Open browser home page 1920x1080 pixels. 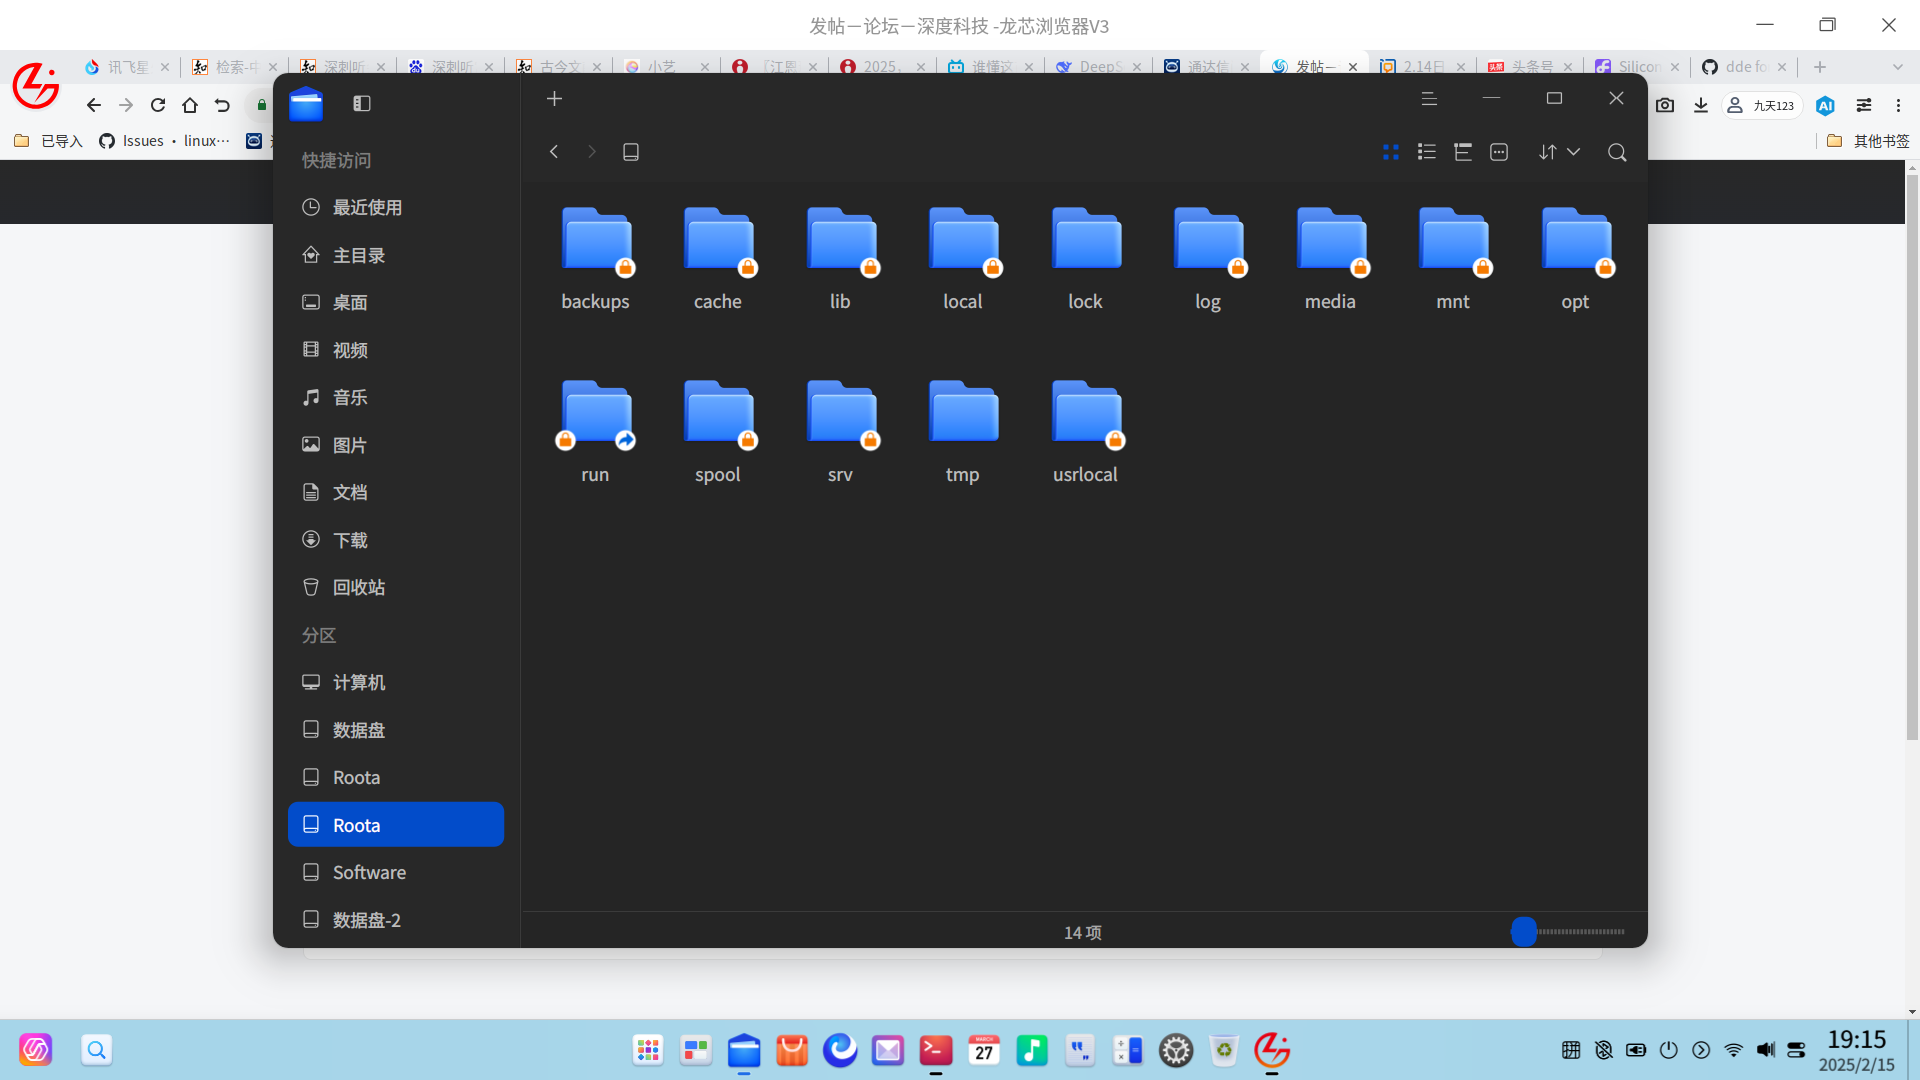pyautogui.click(x=190, y=105)
